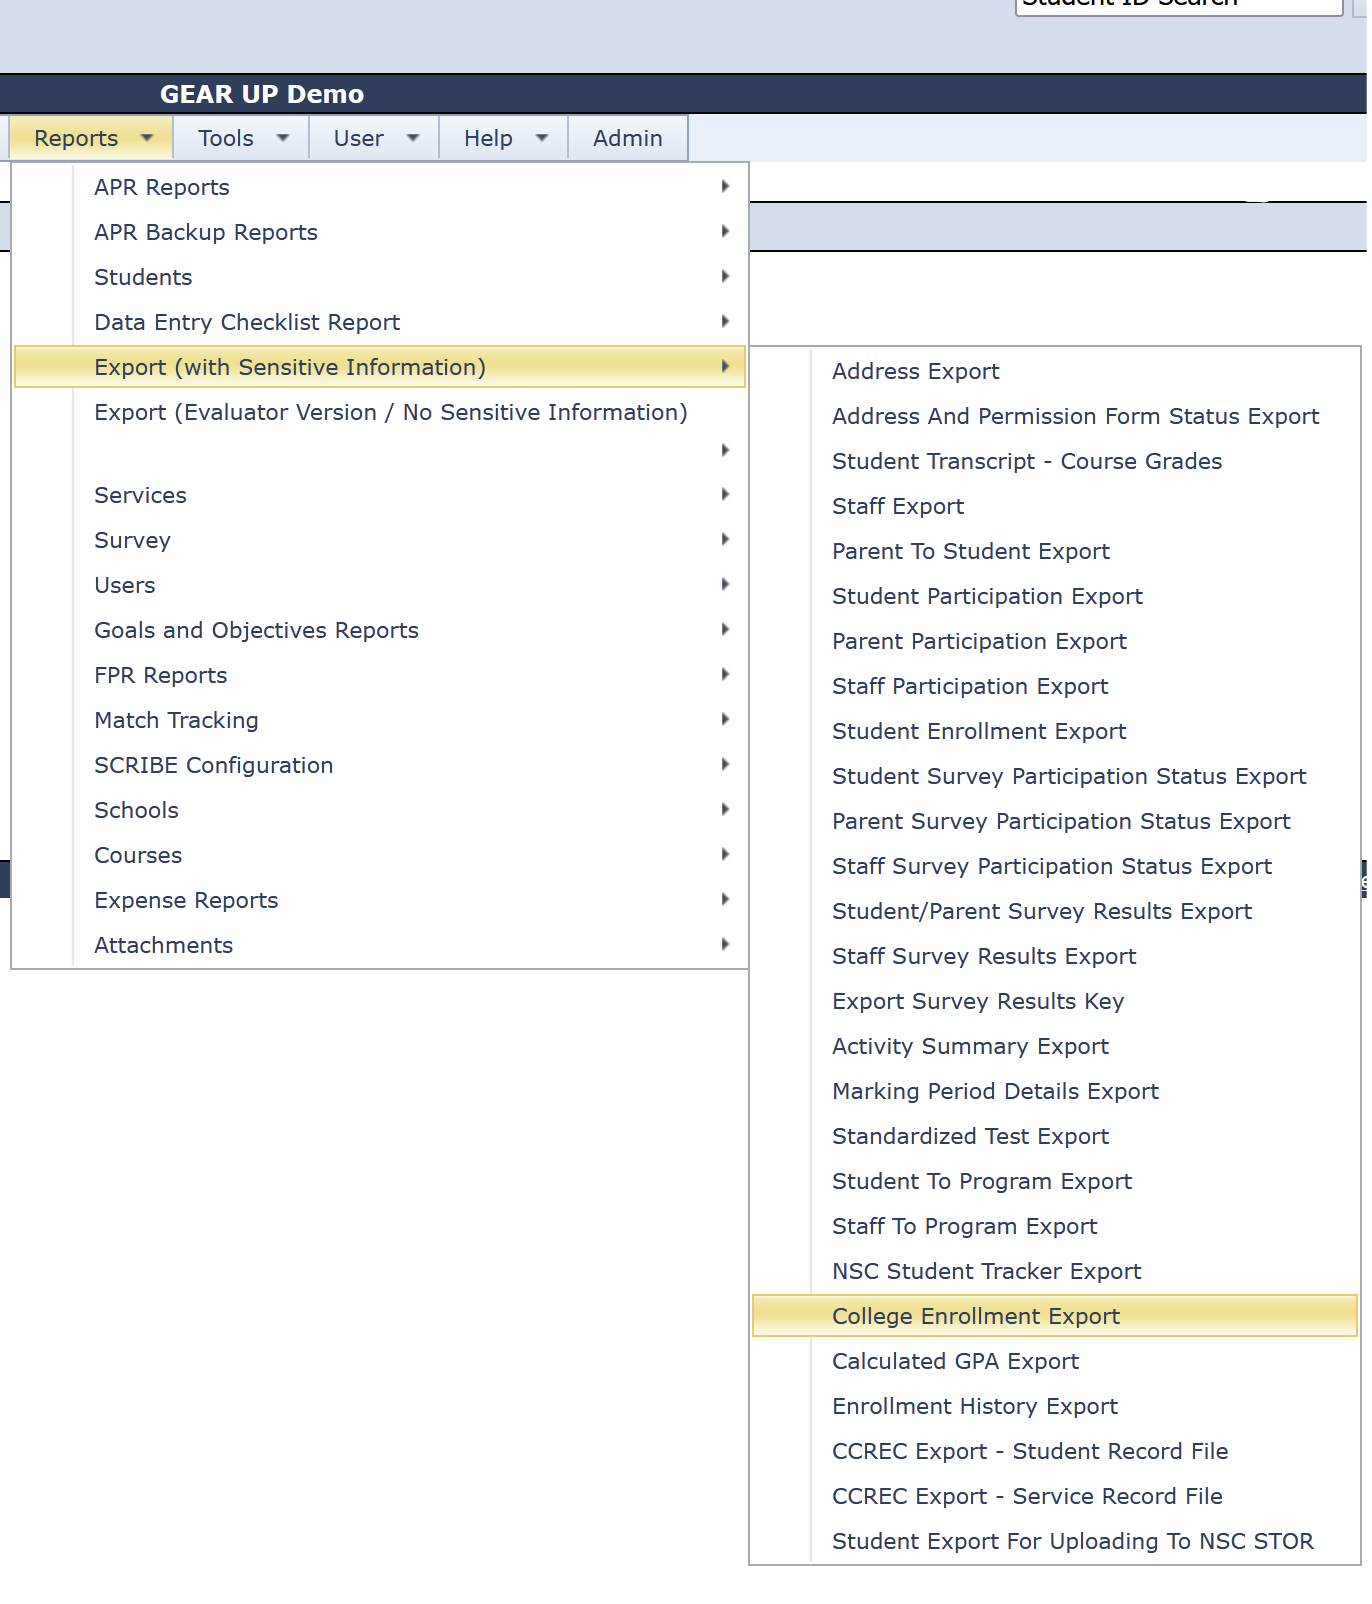Image resolution: width=1372 pixels, height=1604 pixels.
Task: Choose Student Enrollment Export
Action: (1055, 731)
